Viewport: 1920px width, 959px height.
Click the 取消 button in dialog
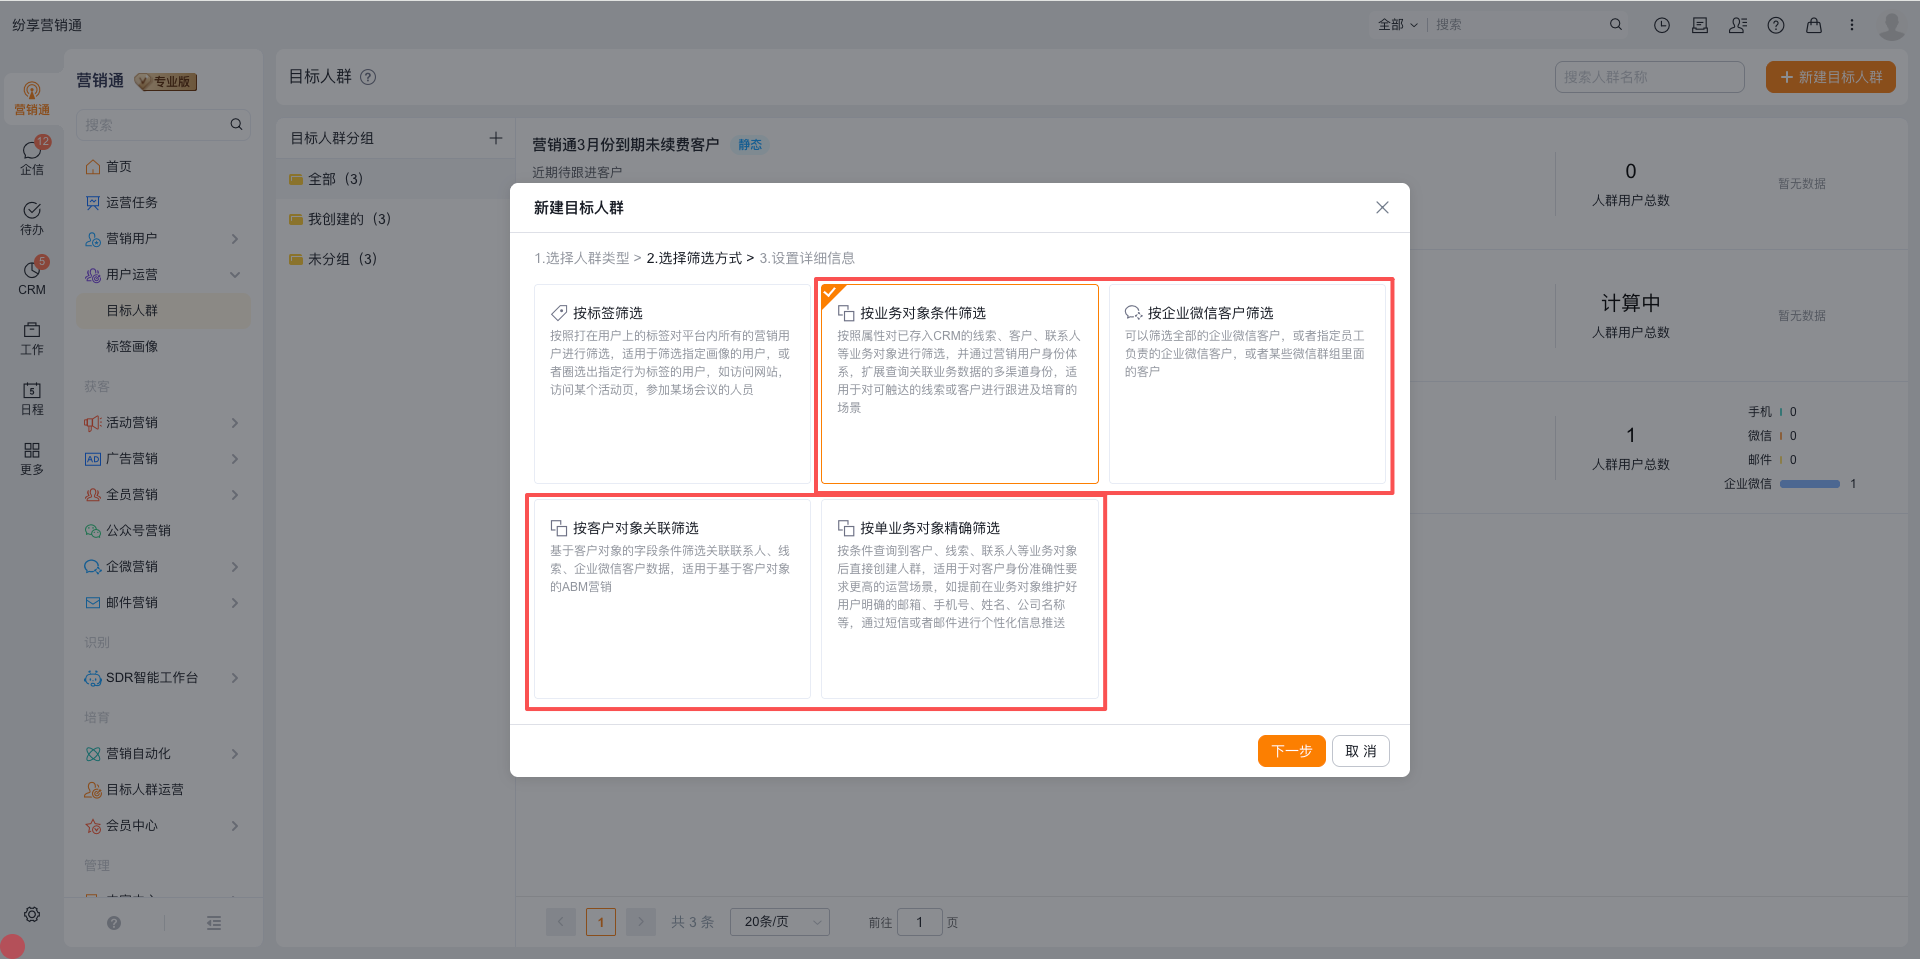(1360, 751)
